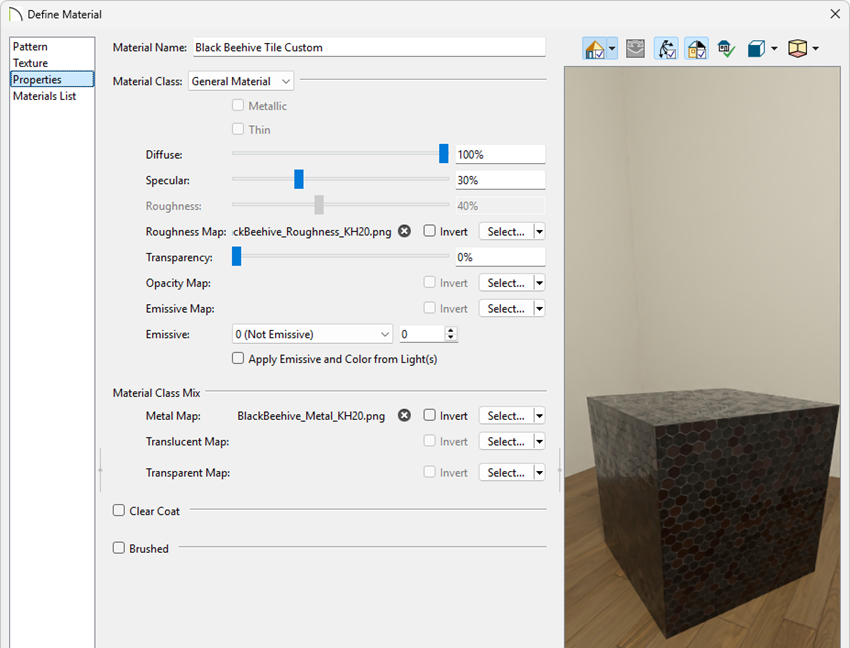850x648 pixels.
Task: Remove the roughness map with its X icon
Action: [x=404, y=231]
